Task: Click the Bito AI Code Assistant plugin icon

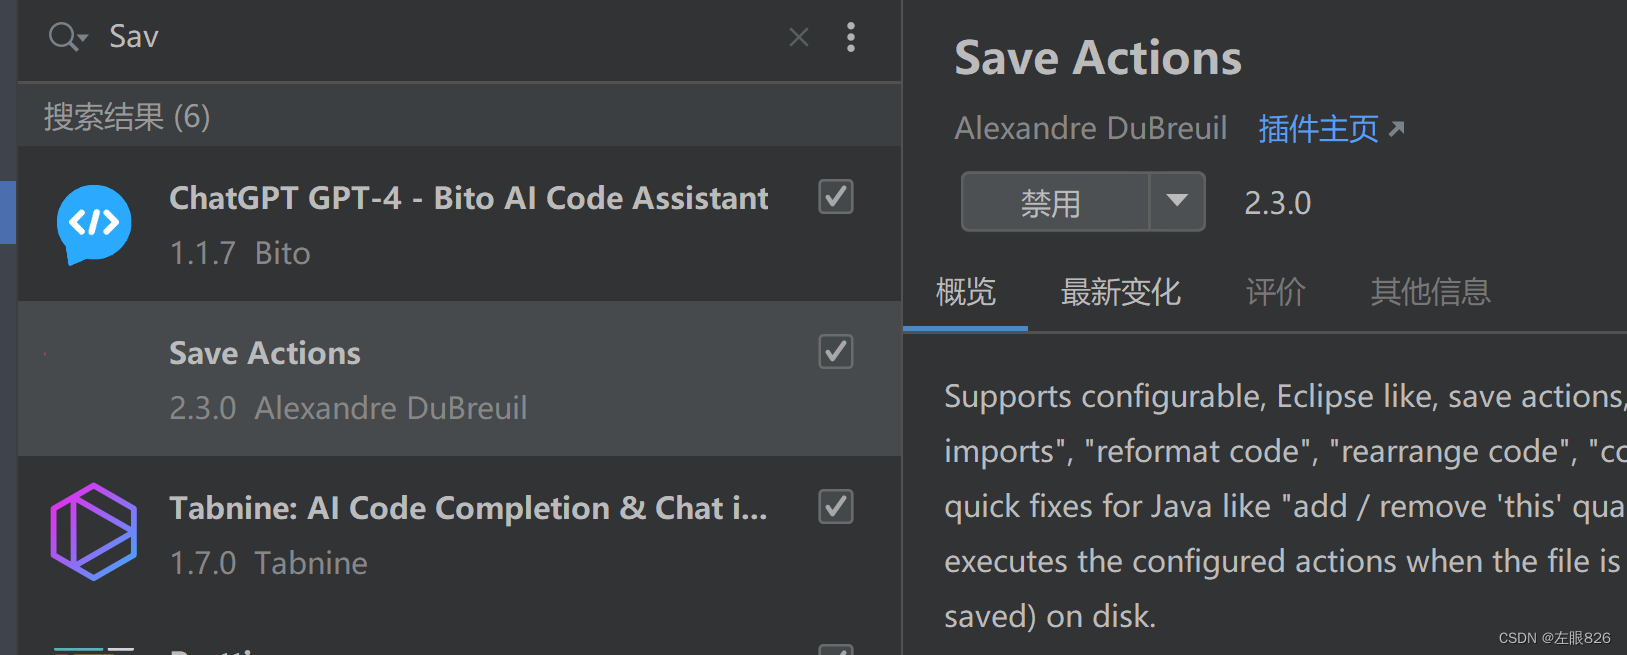Action: click(92, 224)
